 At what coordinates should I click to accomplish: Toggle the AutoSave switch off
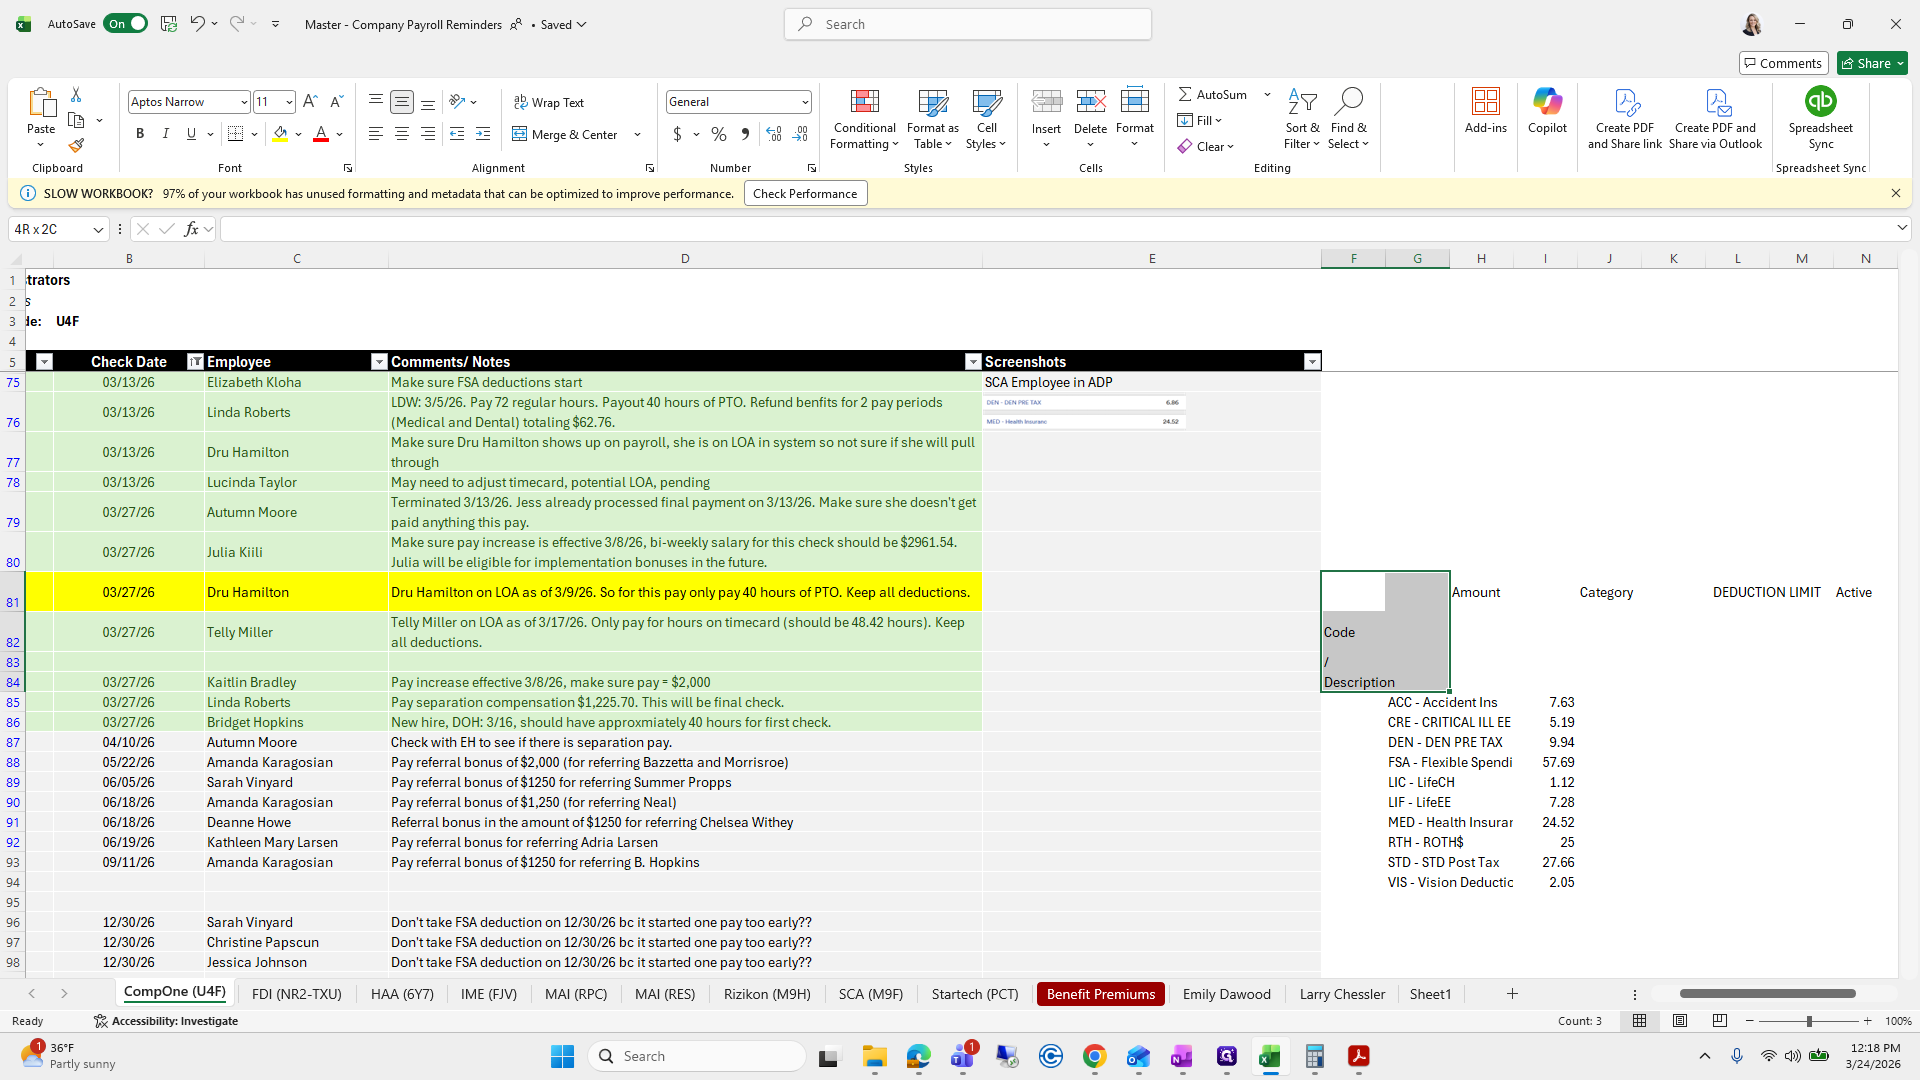click(125, 24)
